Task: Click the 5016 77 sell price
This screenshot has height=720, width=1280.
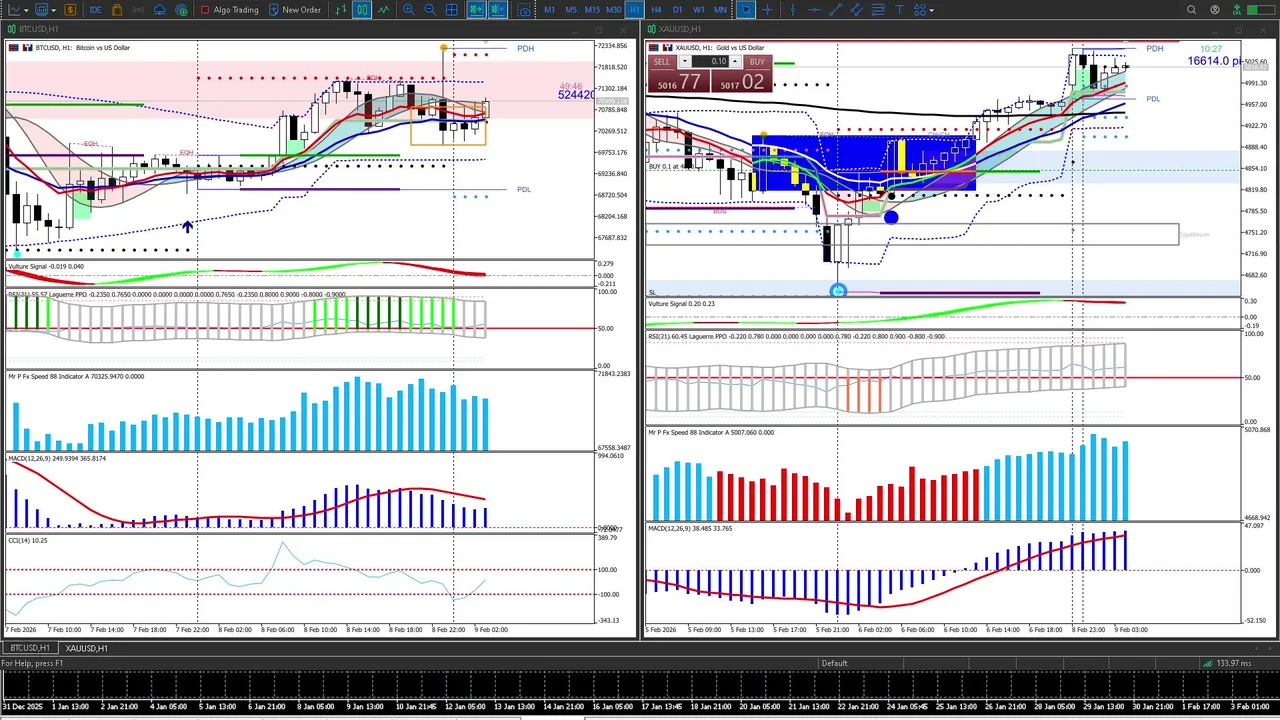Action: [679, 81]
